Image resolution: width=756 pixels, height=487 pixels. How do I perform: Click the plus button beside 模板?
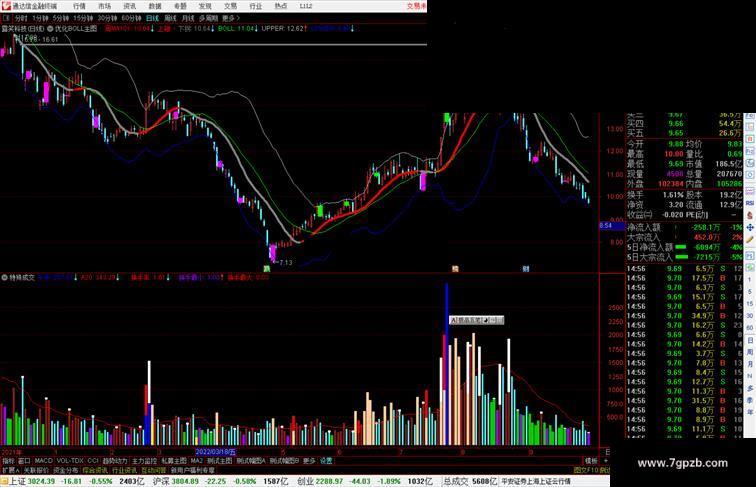pyautogui.click(x=606, y=461)
